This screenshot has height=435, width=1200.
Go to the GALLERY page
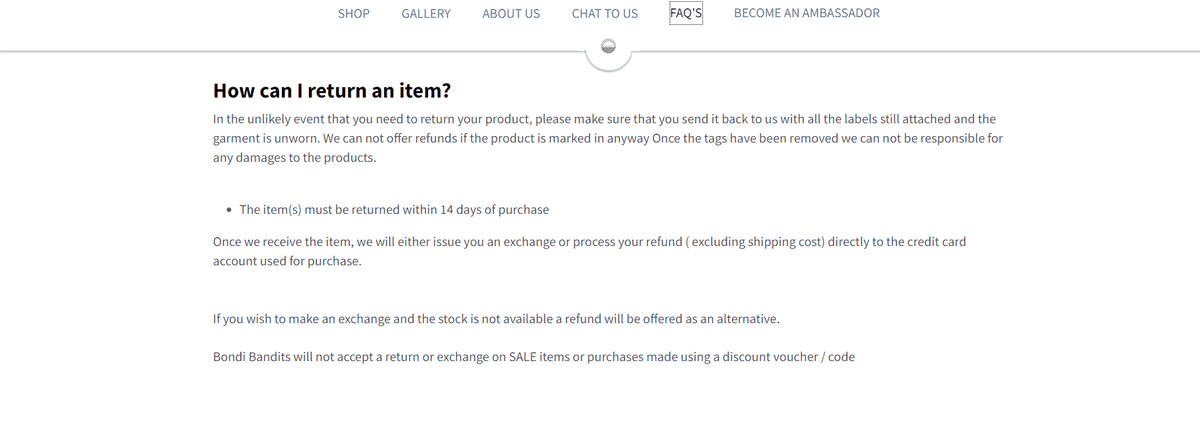tap(426, 13)
